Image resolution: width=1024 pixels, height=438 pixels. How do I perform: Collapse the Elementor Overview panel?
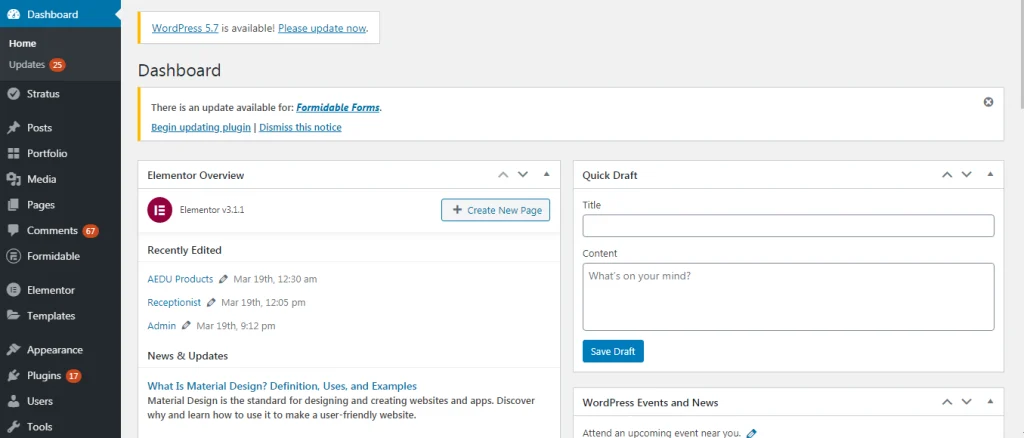[547, 174]
